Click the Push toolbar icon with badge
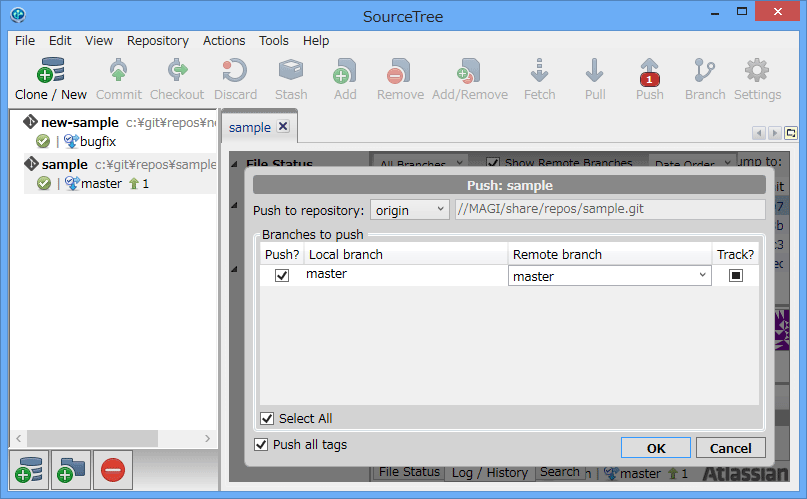The width and height of the screenshot is (807, 499). pyautogui.click(x=650, y=72)
